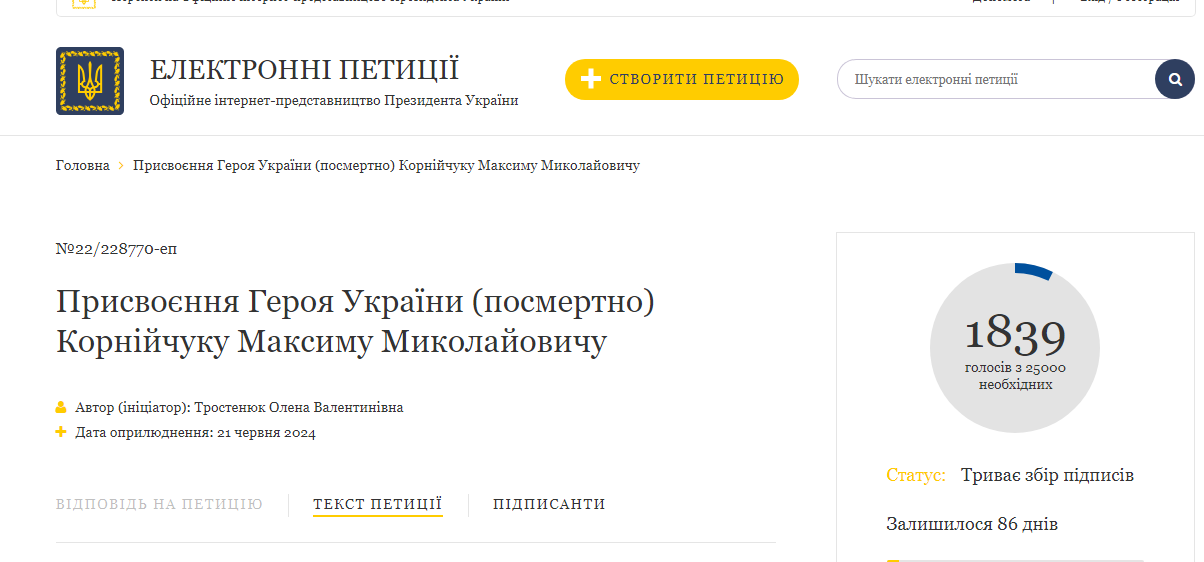
Task: Focus the Шукати електронні петиції search field
Action: point(995,80)
